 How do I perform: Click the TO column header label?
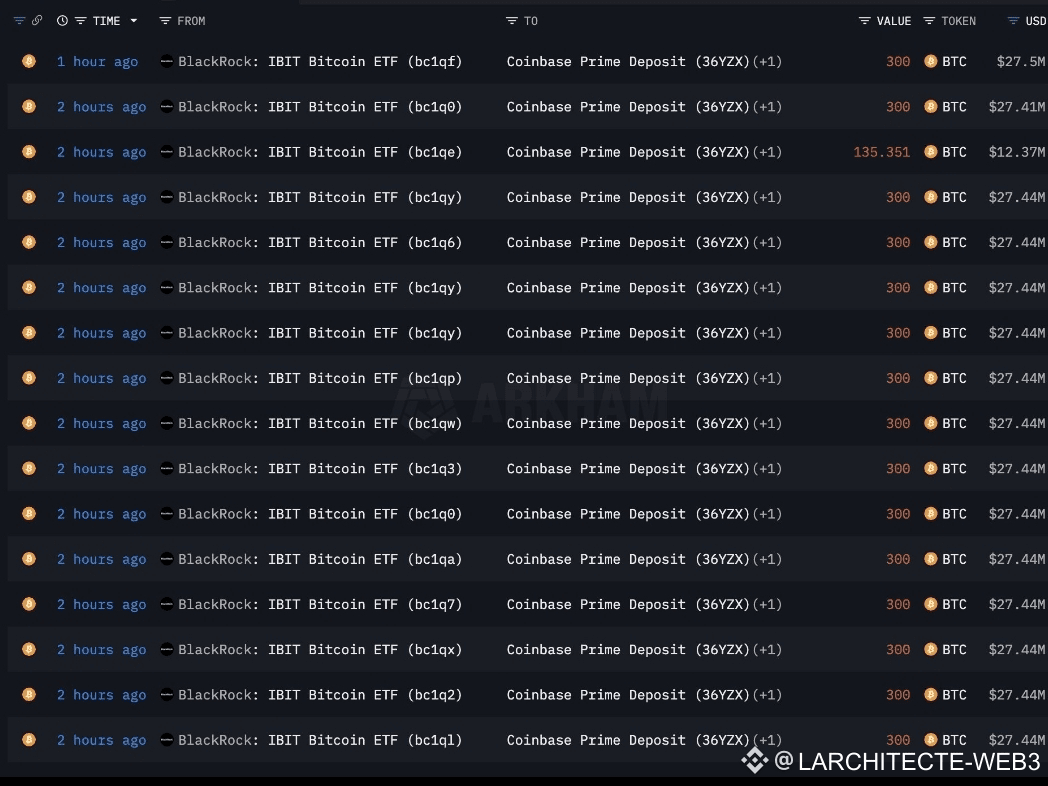tap(531, 21)
